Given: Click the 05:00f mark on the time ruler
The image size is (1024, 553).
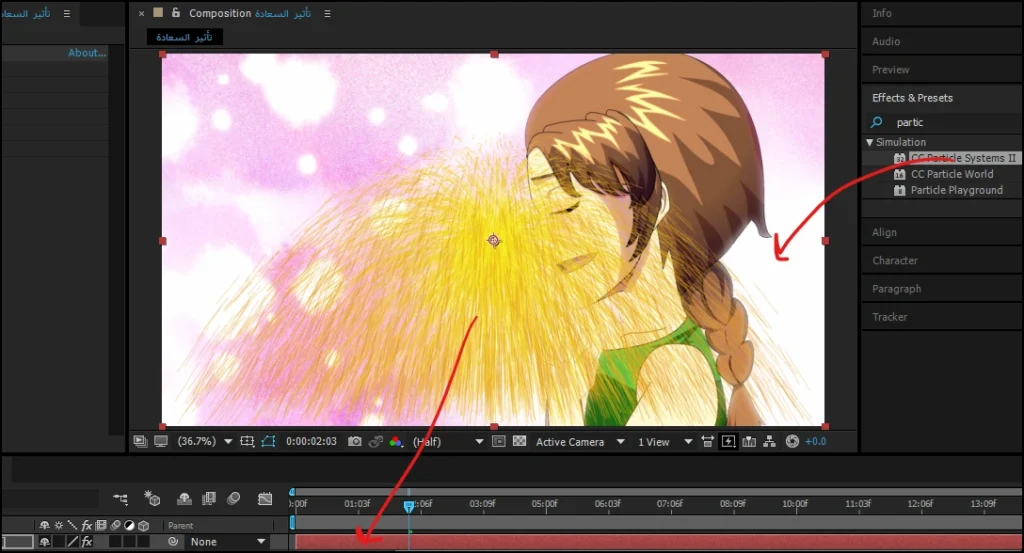Looking at the screenshot, I should pos(545,504).
